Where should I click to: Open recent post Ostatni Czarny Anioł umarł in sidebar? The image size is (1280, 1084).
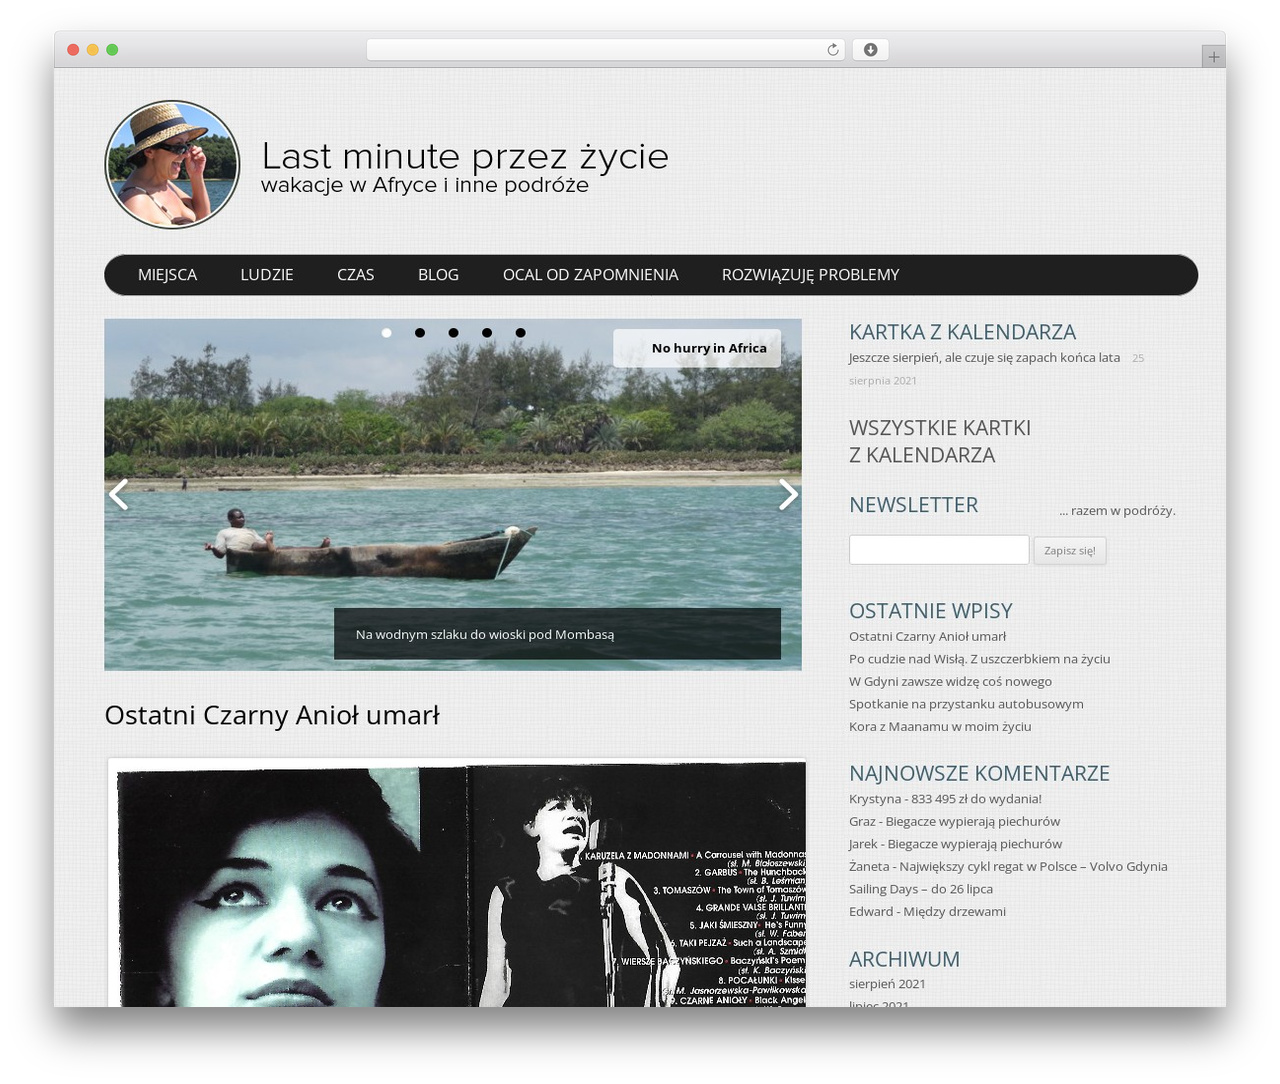pos(927,637)
